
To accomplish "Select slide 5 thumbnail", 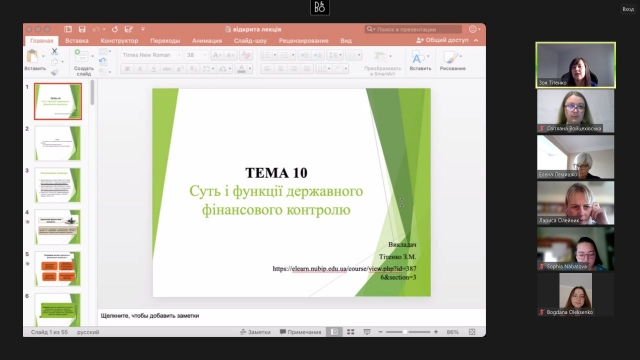I will 58,269.
